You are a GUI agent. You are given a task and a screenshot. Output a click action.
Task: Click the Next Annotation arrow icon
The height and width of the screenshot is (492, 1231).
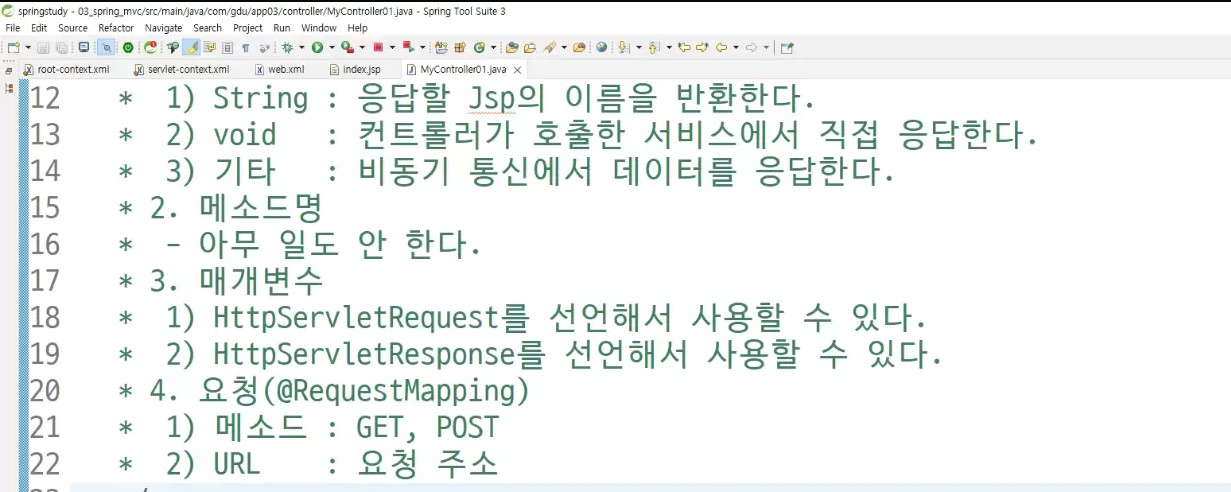(x=622, y=47)
